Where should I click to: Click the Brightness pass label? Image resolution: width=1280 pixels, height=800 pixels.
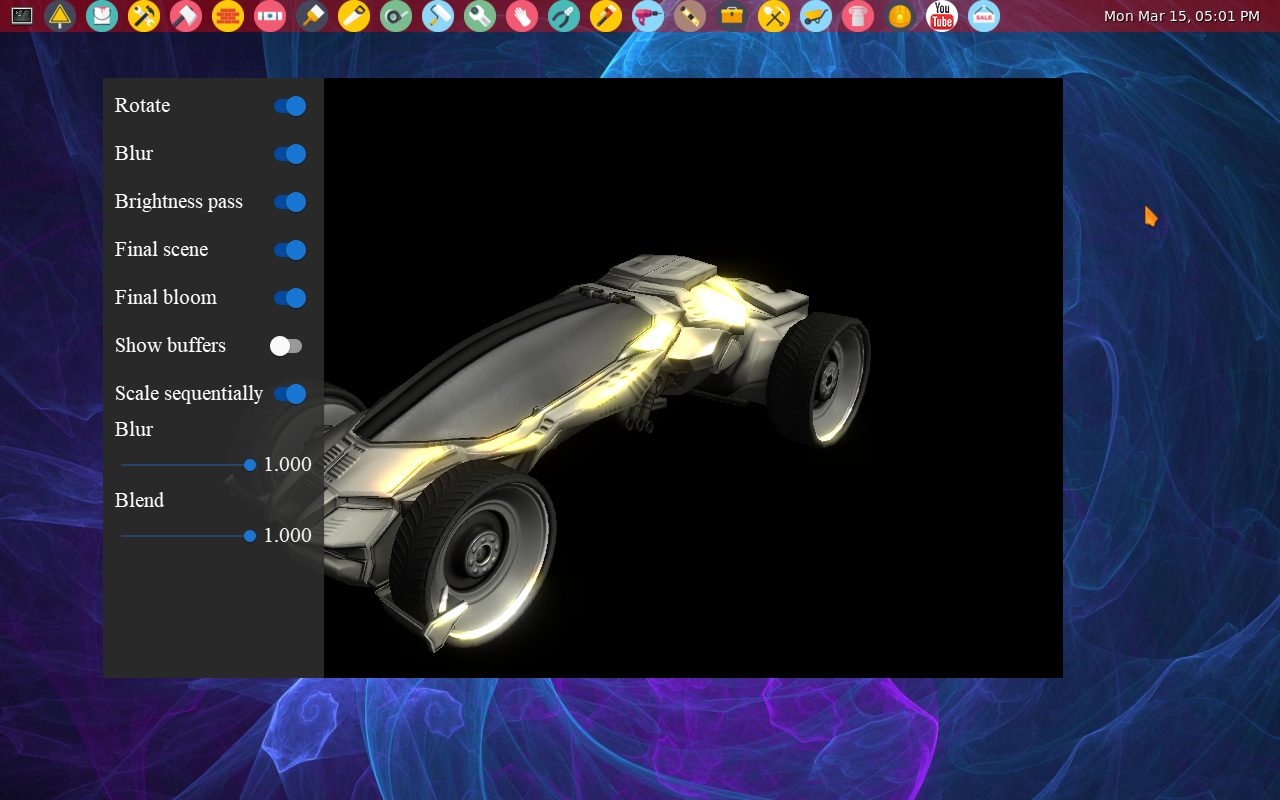pyautogui.click(x=179, y=202)
